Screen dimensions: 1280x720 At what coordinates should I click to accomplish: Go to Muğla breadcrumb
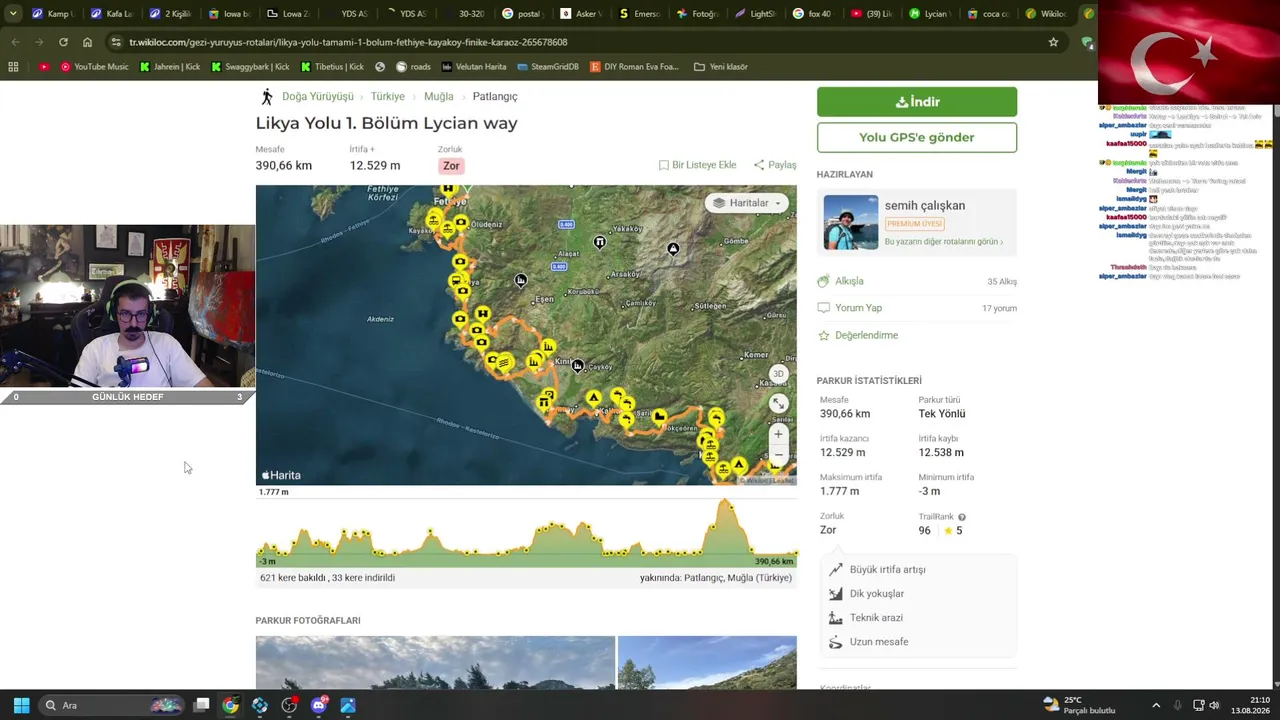coord(439,96)
